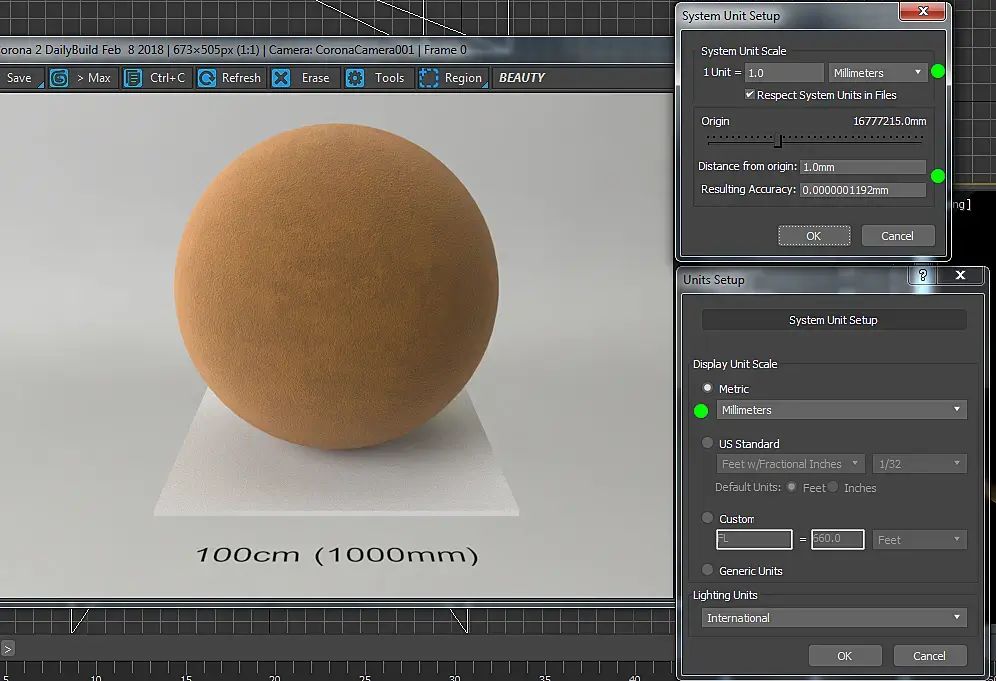Click the System Unit Setup button

tap(833, 320)
